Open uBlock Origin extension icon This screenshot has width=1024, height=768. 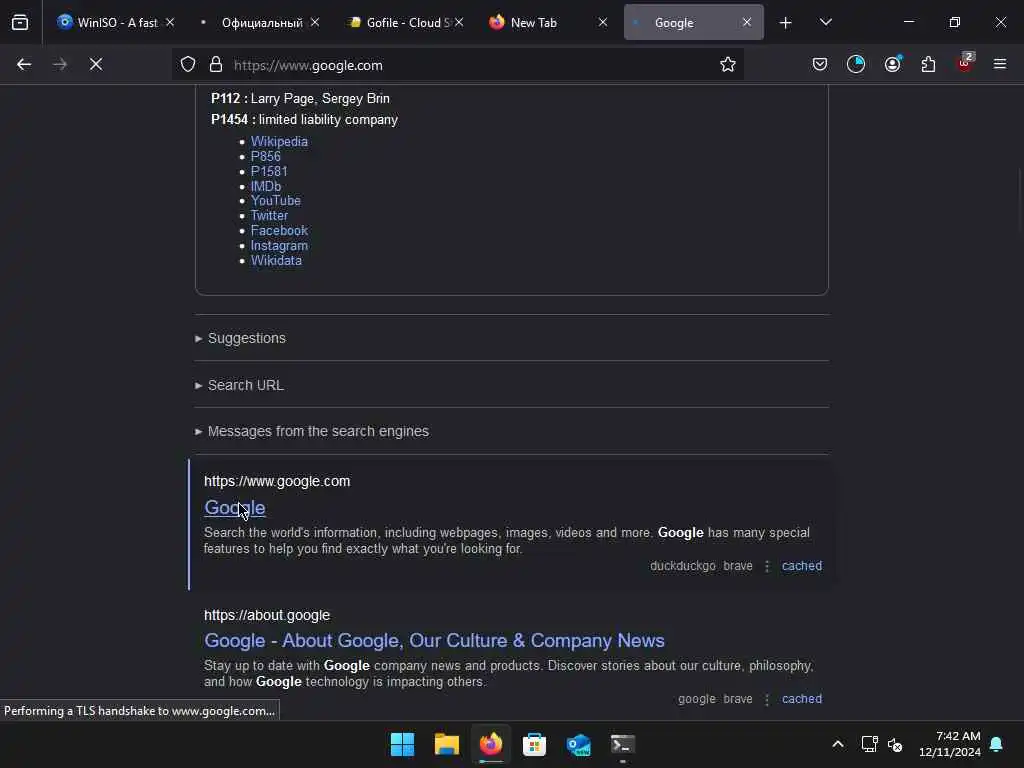click(x=965, y=63)
